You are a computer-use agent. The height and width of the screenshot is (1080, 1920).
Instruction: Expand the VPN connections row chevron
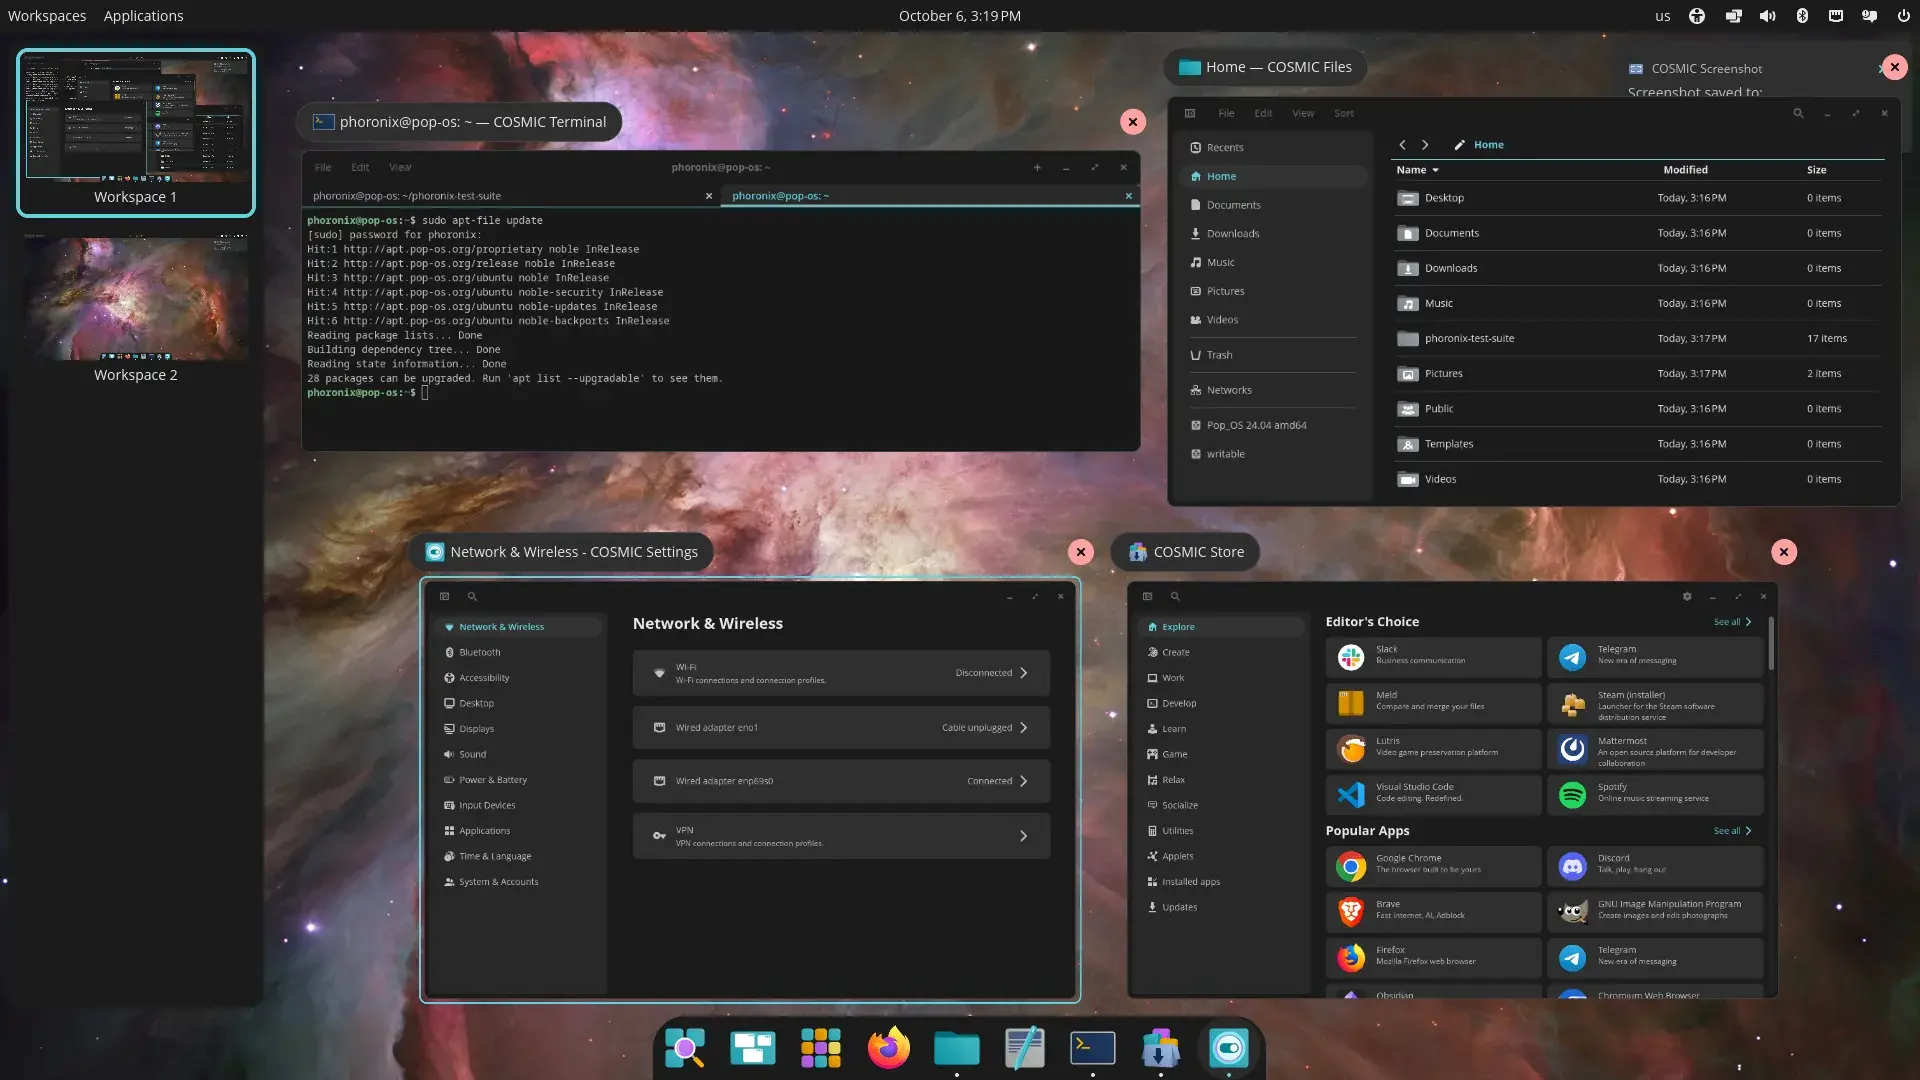coord(1024,836)
